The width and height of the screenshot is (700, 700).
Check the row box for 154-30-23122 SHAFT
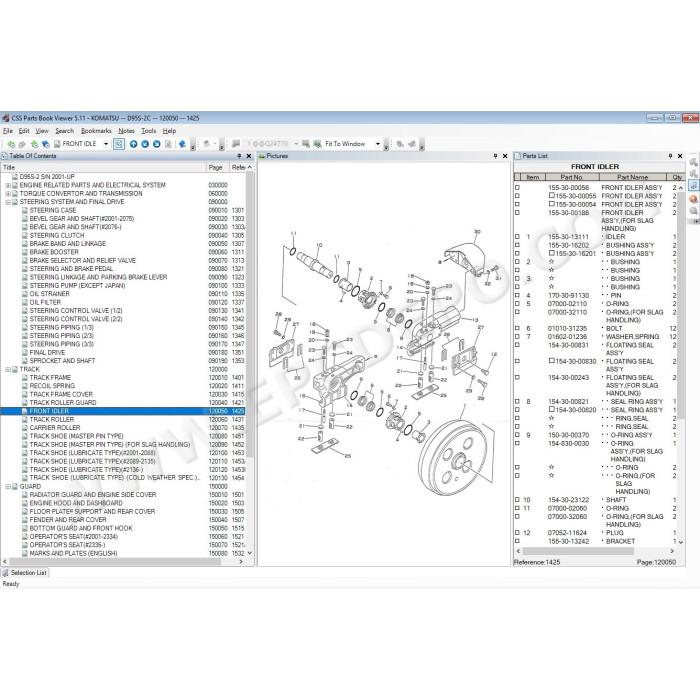pos(517,500)
